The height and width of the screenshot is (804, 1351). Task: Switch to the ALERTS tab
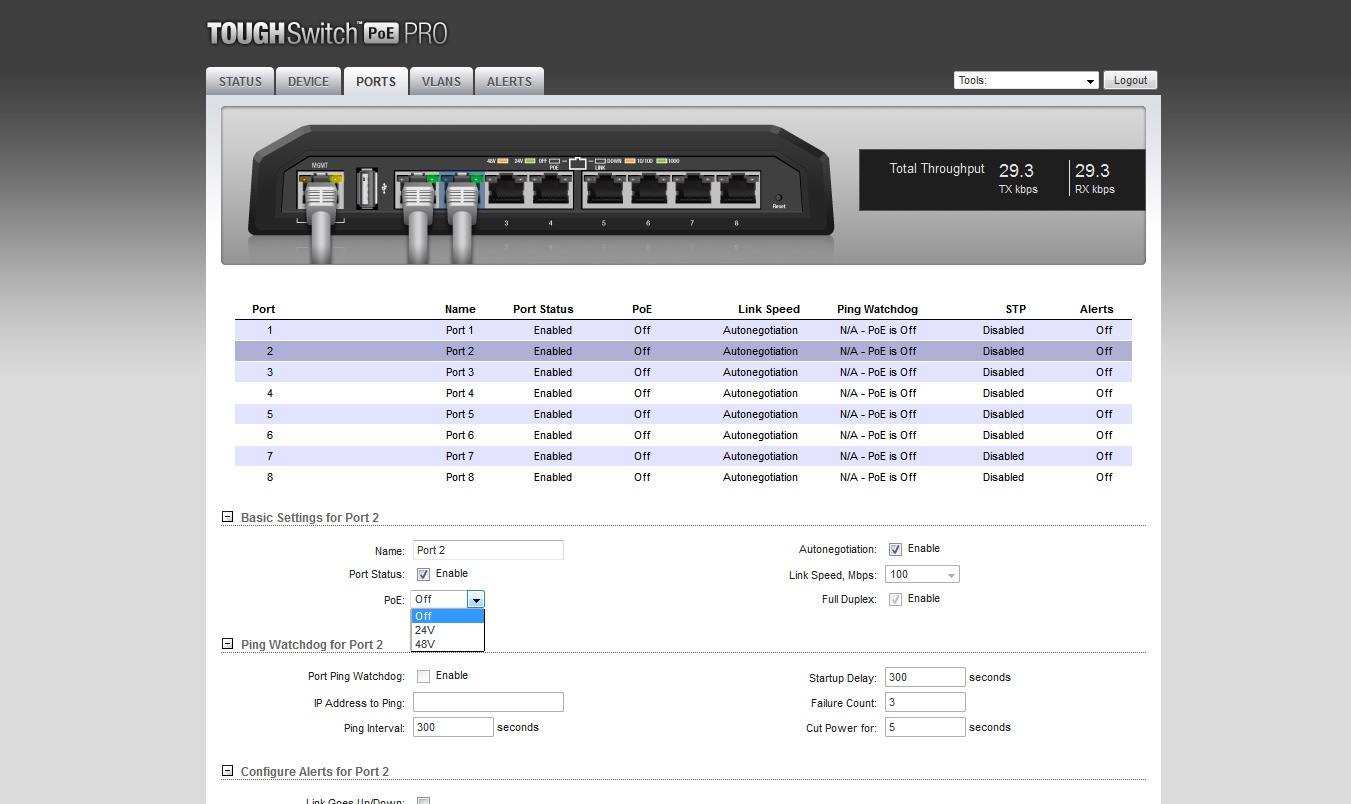point(509,81)
